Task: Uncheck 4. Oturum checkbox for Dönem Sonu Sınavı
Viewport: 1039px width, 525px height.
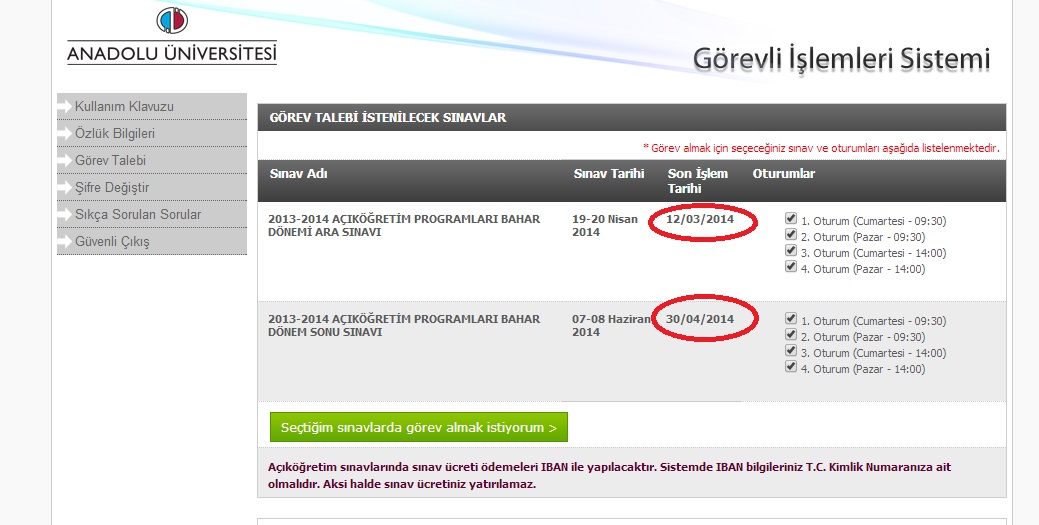Action: [x=791, y=367]
